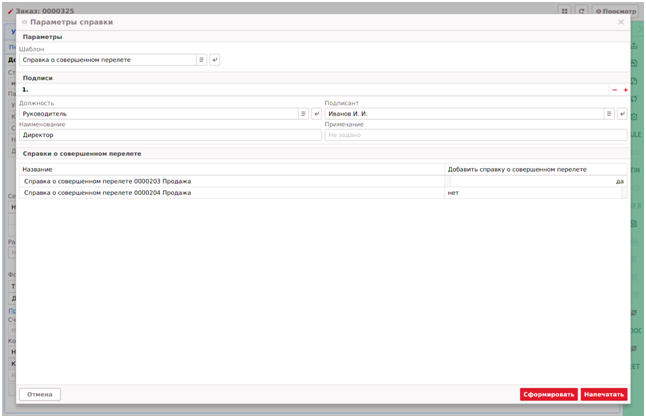Add a signature with the red plus icon

[x=625, y=90]
